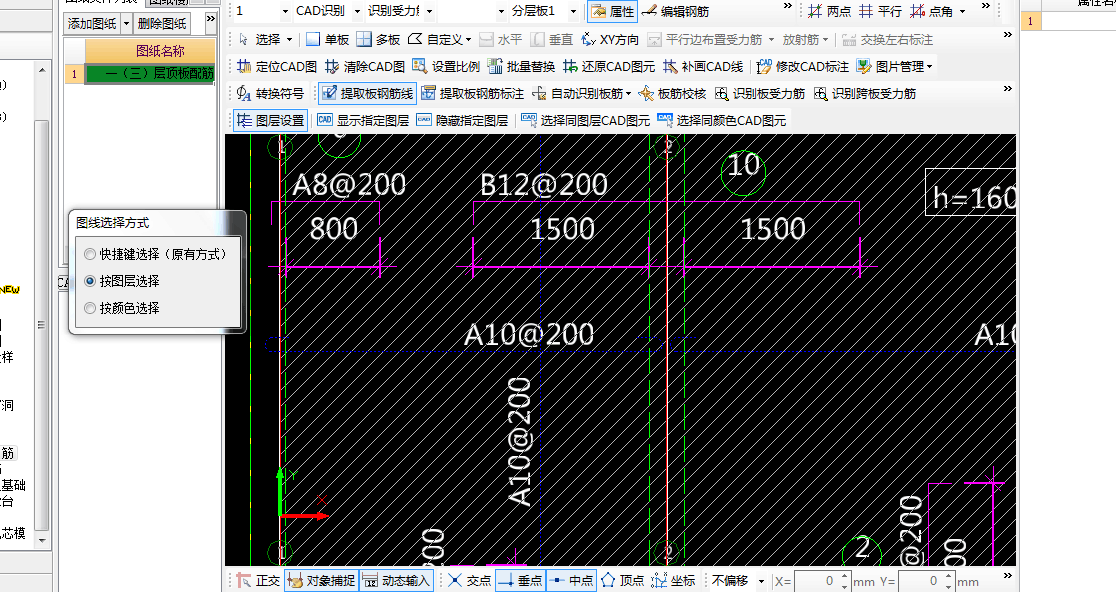The width and height of the screenshot is (1116, 592).
Task: Click 编辑钢筋 button
Action: [675, 11]
